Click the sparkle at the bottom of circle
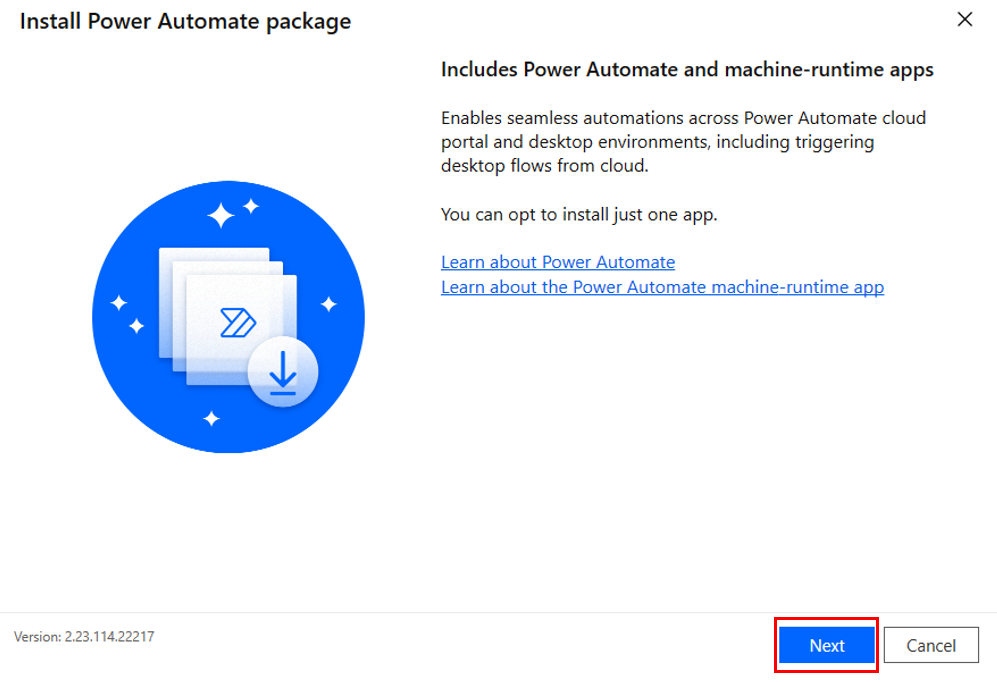The height and width of the screenshot is (682, 997). pyautogui.click(x=211, y=418)
